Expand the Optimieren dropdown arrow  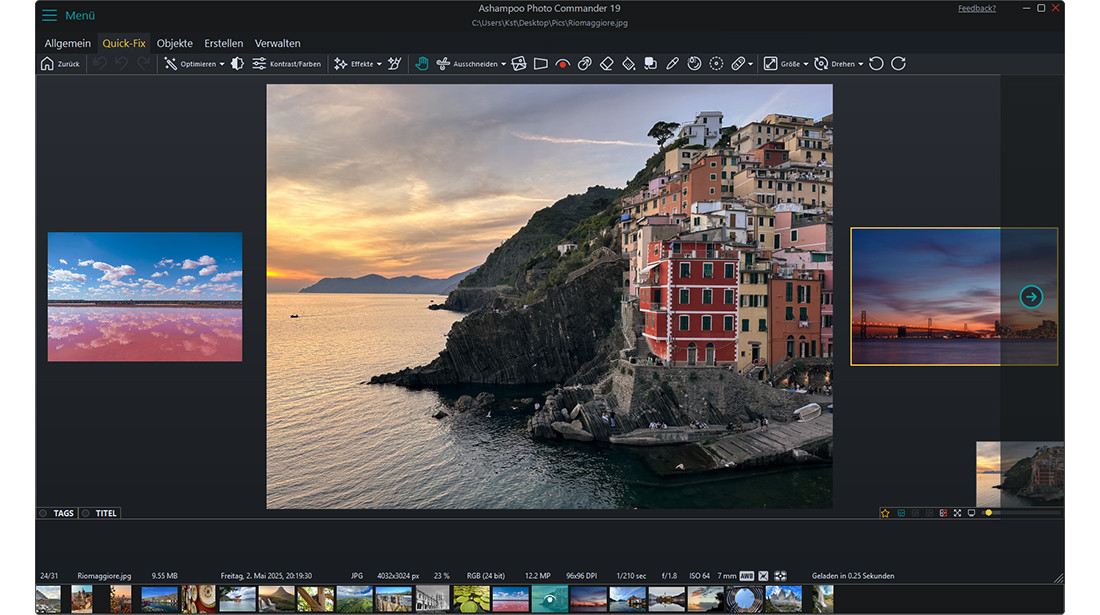pos(222,65)
